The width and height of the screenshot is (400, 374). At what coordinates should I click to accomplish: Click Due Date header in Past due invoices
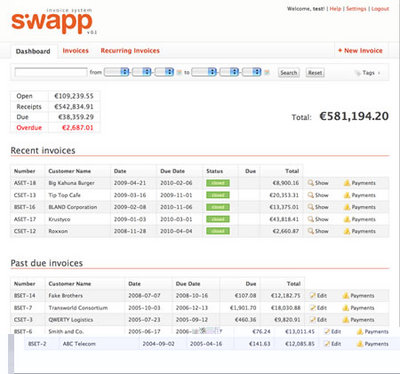coord(188,284)
